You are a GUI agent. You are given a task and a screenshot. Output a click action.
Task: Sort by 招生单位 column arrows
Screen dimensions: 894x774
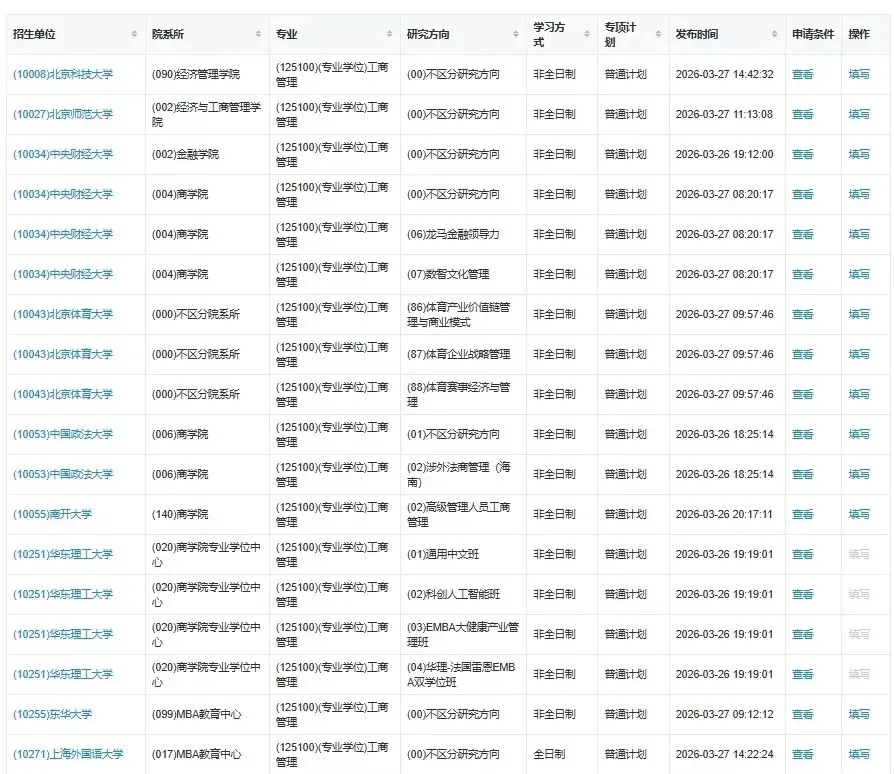point(135,34)
